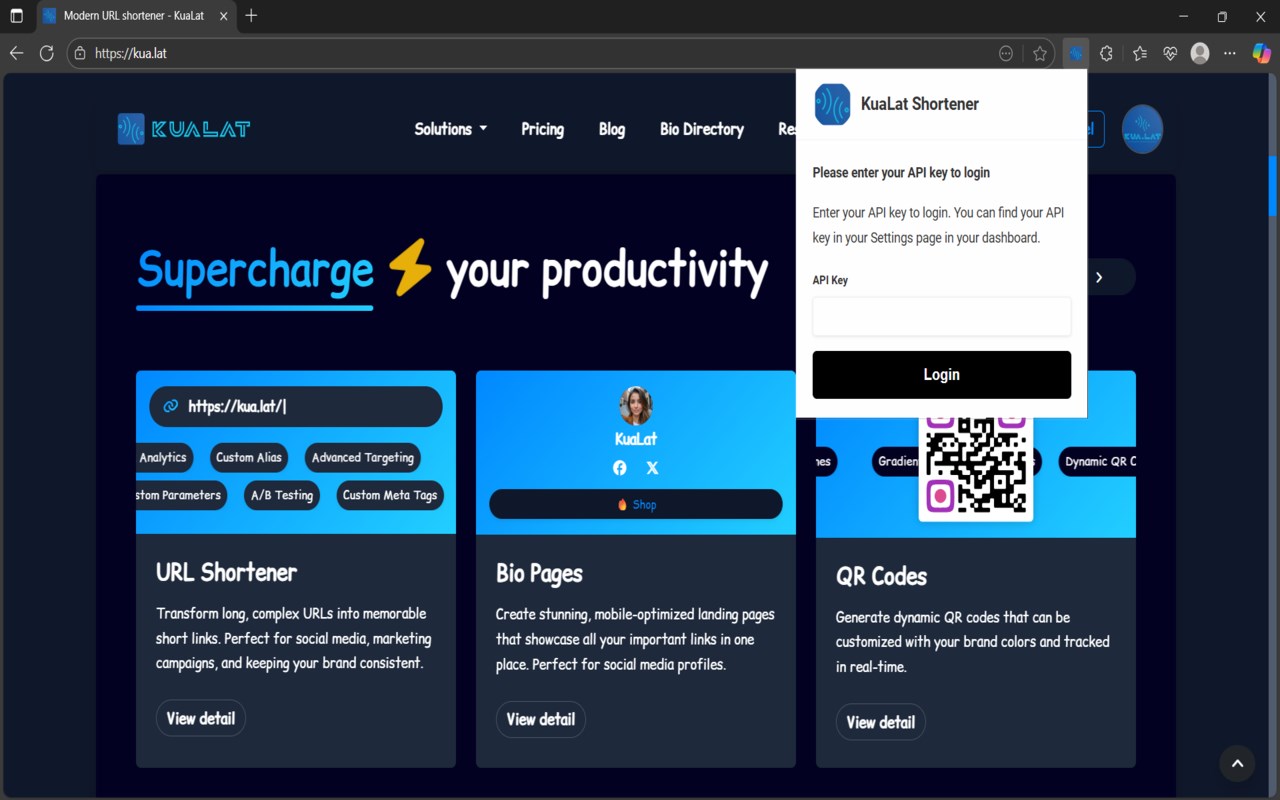The height and width of the screenshot is (800, 1280).
Task: Expand the Solutions dropdown menu
Action: click(451, 129)
